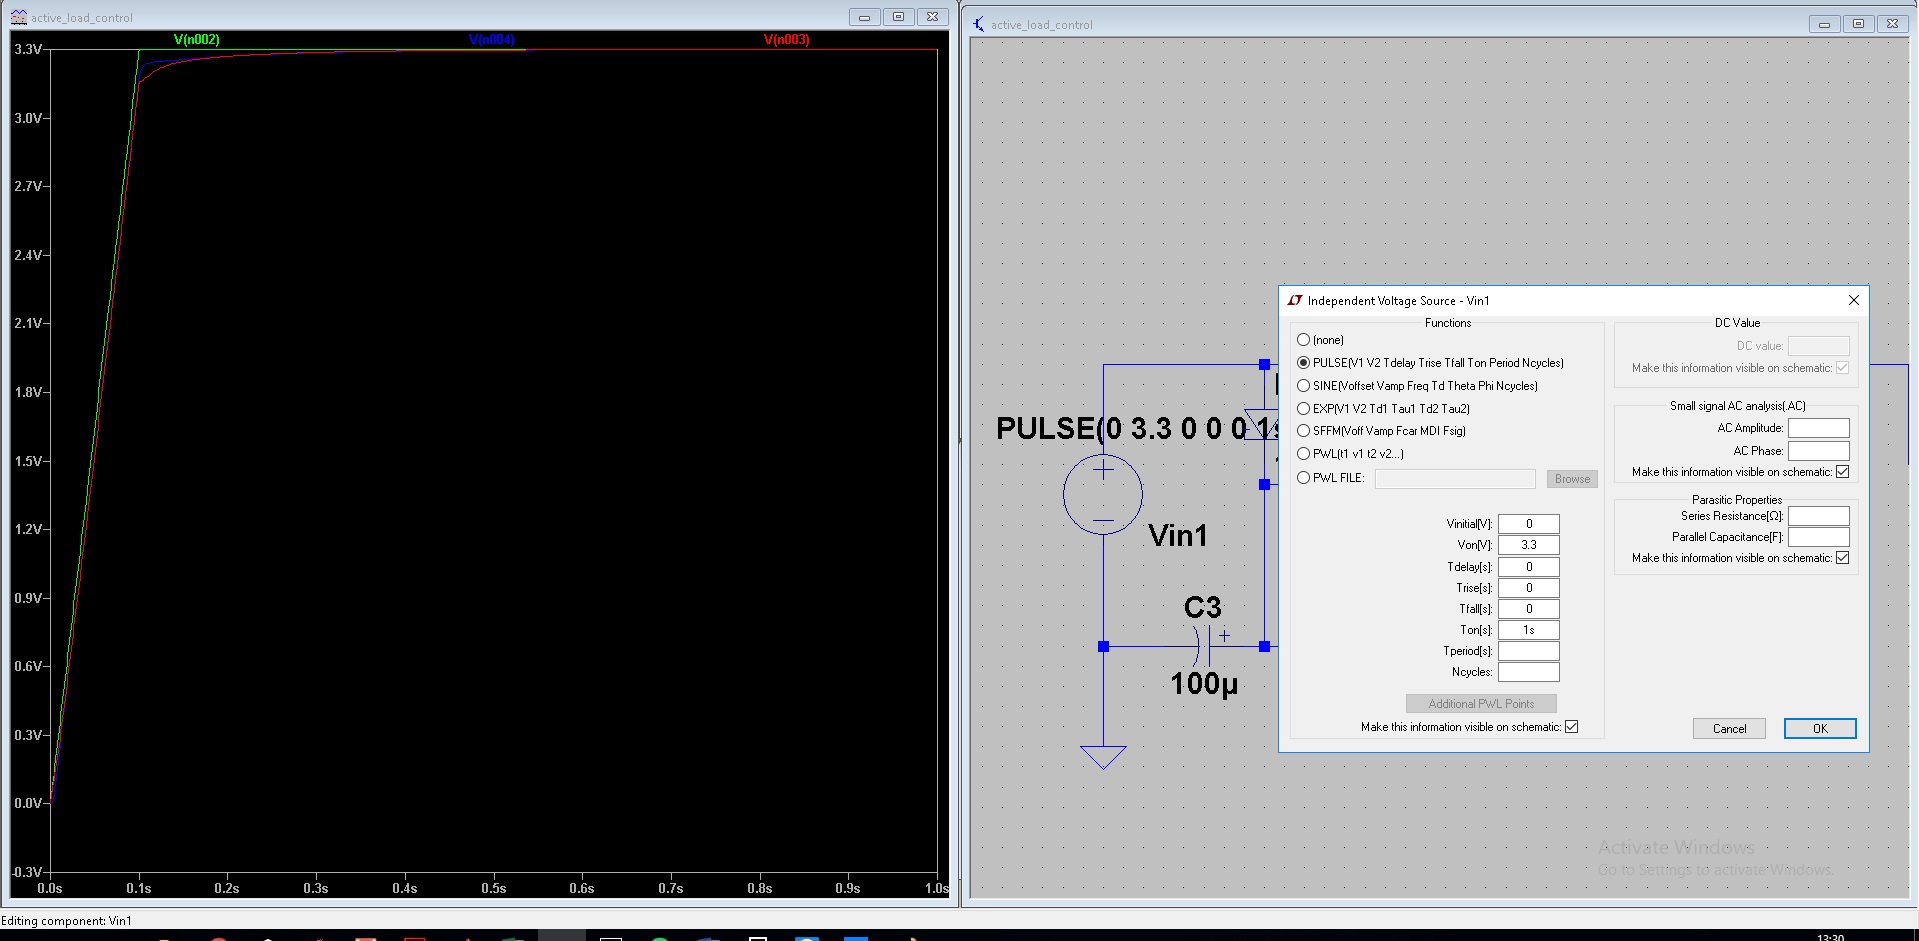This screenshot has height=941, width=1919.
Task: Click the V(n004) blue trace label
Action: [491, 40]
